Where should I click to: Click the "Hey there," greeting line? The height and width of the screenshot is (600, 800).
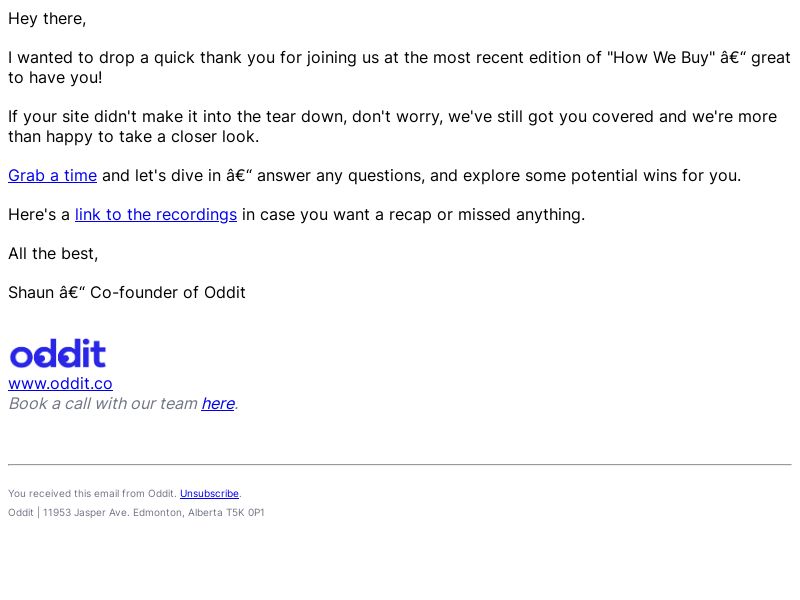pos(47,19)
